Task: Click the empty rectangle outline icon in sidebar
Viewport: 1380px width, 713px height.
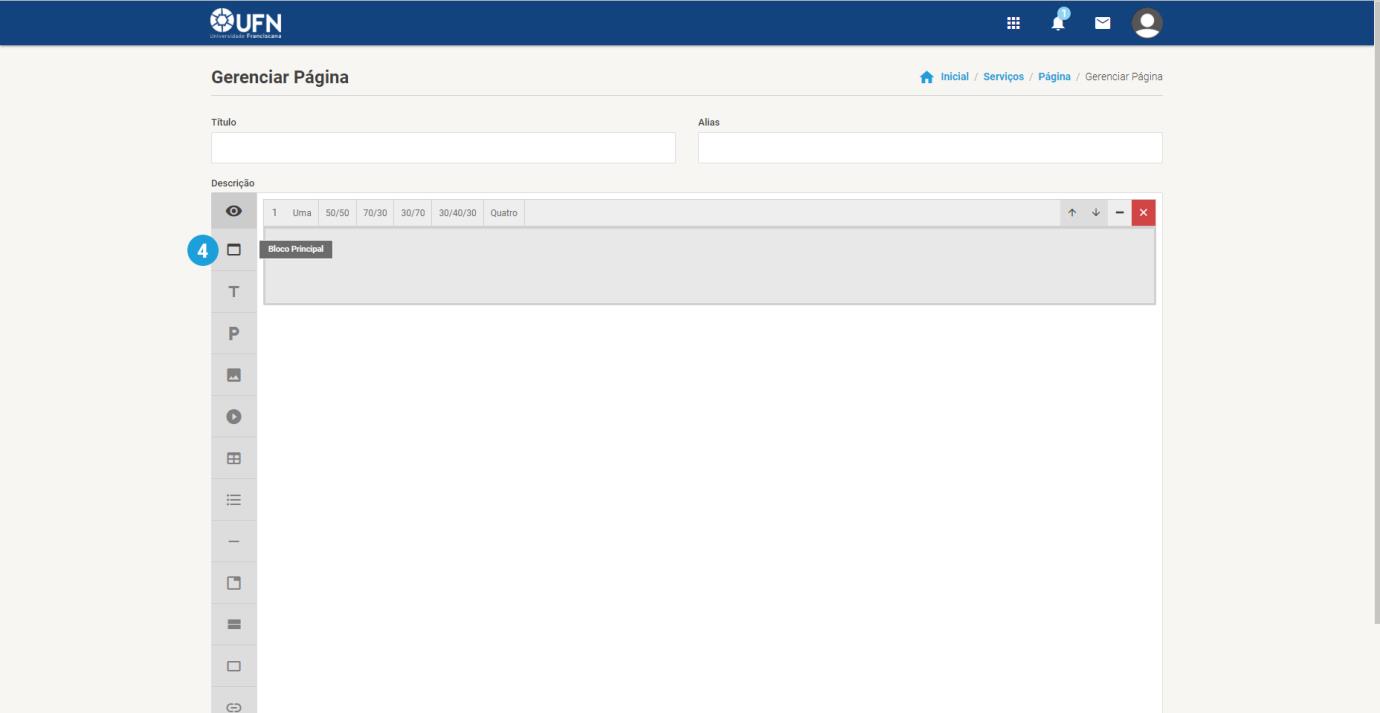Action: (x=234, y=665)
